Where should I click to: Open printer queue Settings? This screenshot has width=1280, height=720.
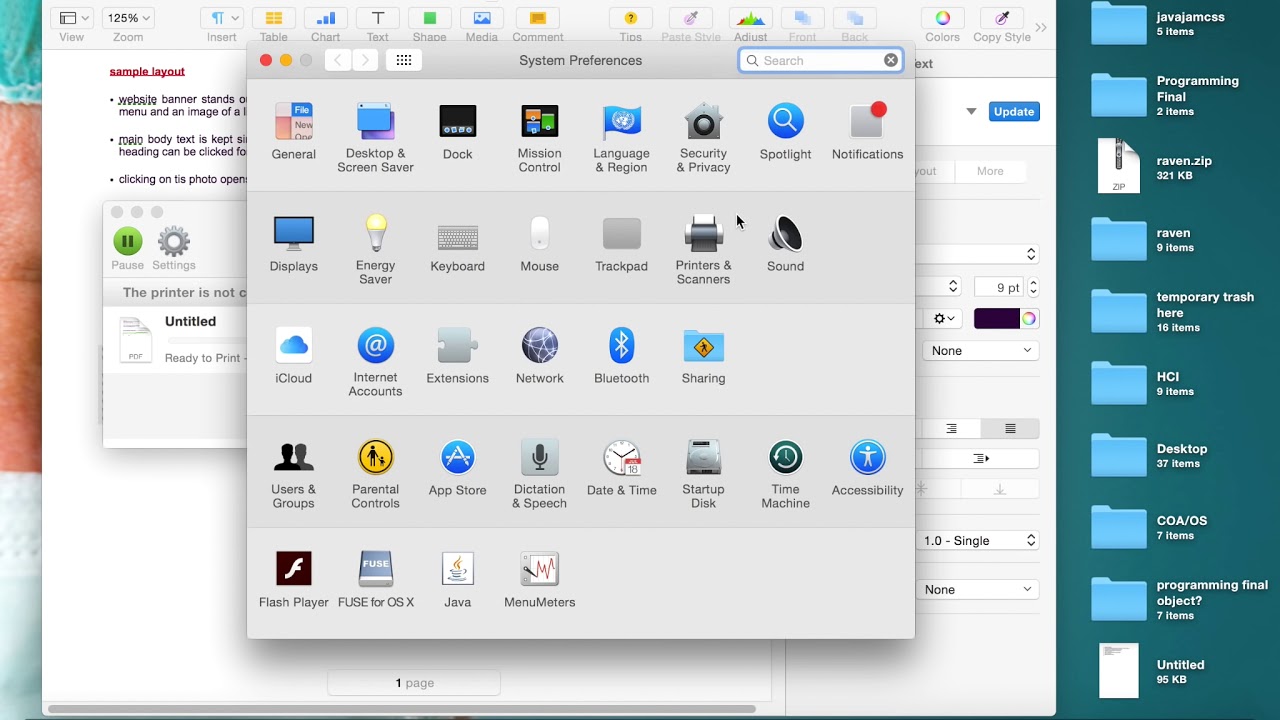click(174, 248)
